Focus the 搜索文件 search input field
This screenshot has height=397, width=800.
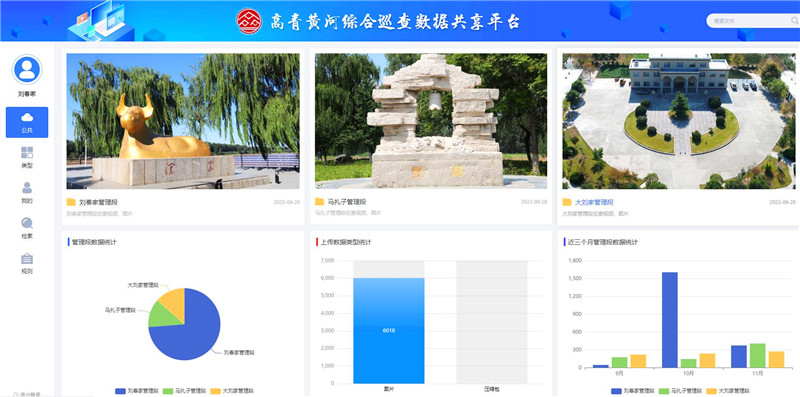(x=747, y=21)
